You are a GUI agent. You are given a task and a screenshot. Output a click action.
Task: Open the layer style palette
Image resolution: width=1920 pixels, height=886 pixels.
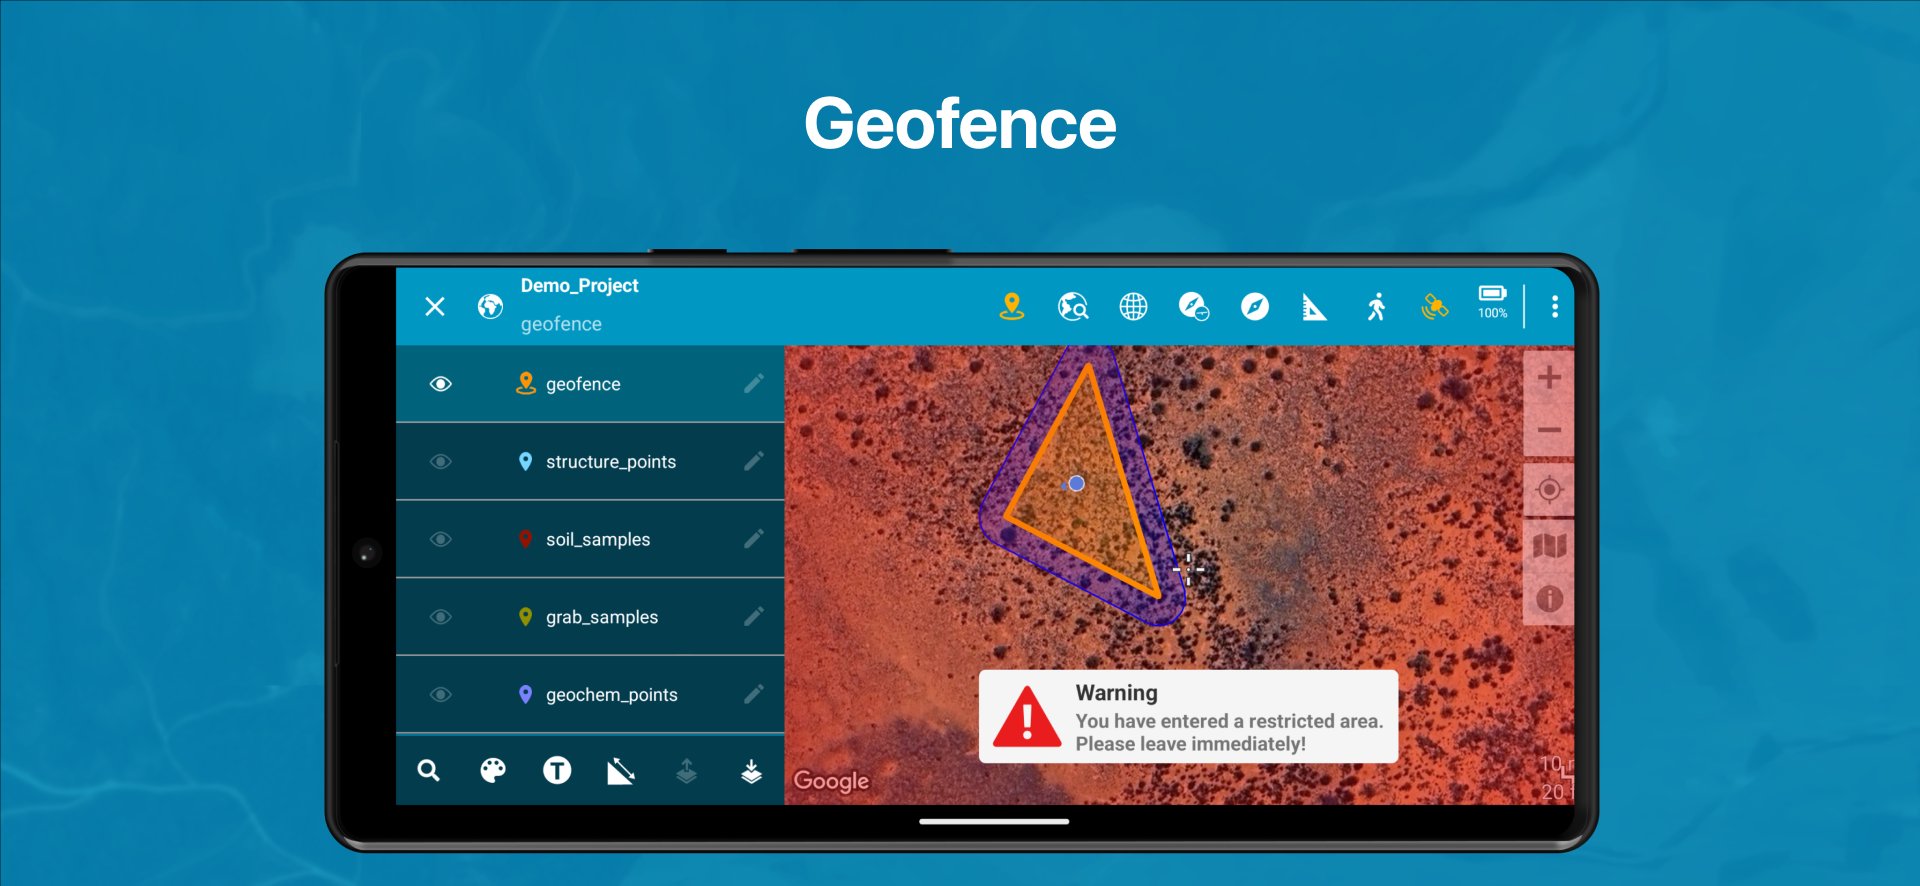pyautogui.click(x=493, y=770)
